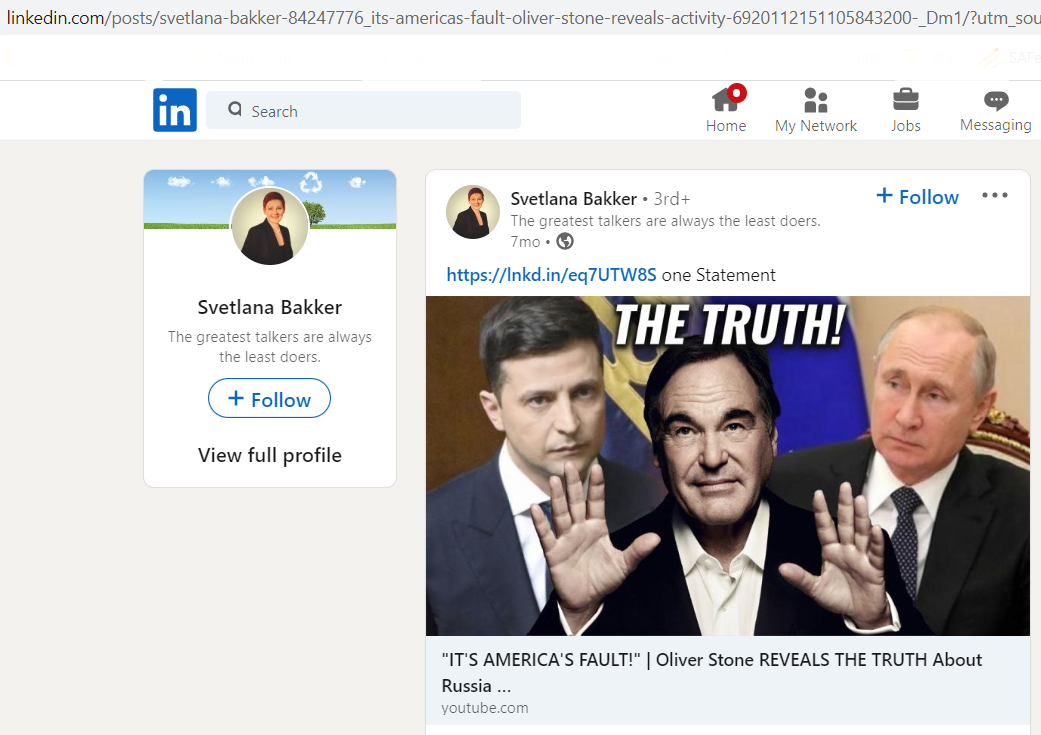Open My Network in the navigation bar
The width and height of the screenshot is (1041, 735).
point(815,110)
